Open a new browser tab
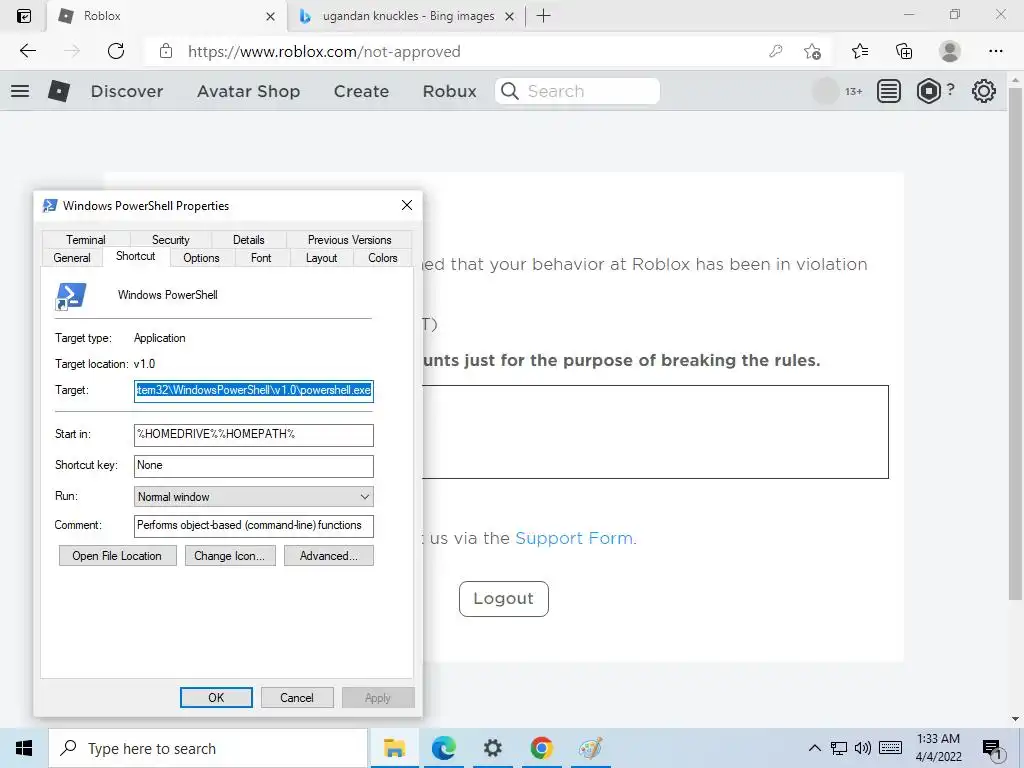 (543, 16)
